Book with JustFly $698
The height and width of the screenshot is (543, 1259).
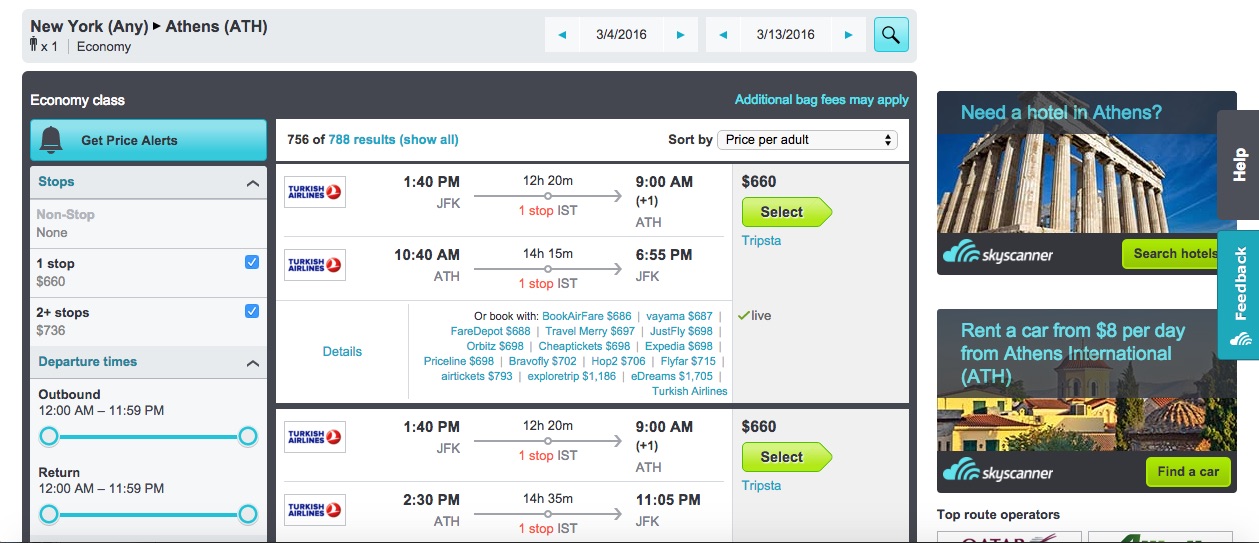(x=681, y=331)
